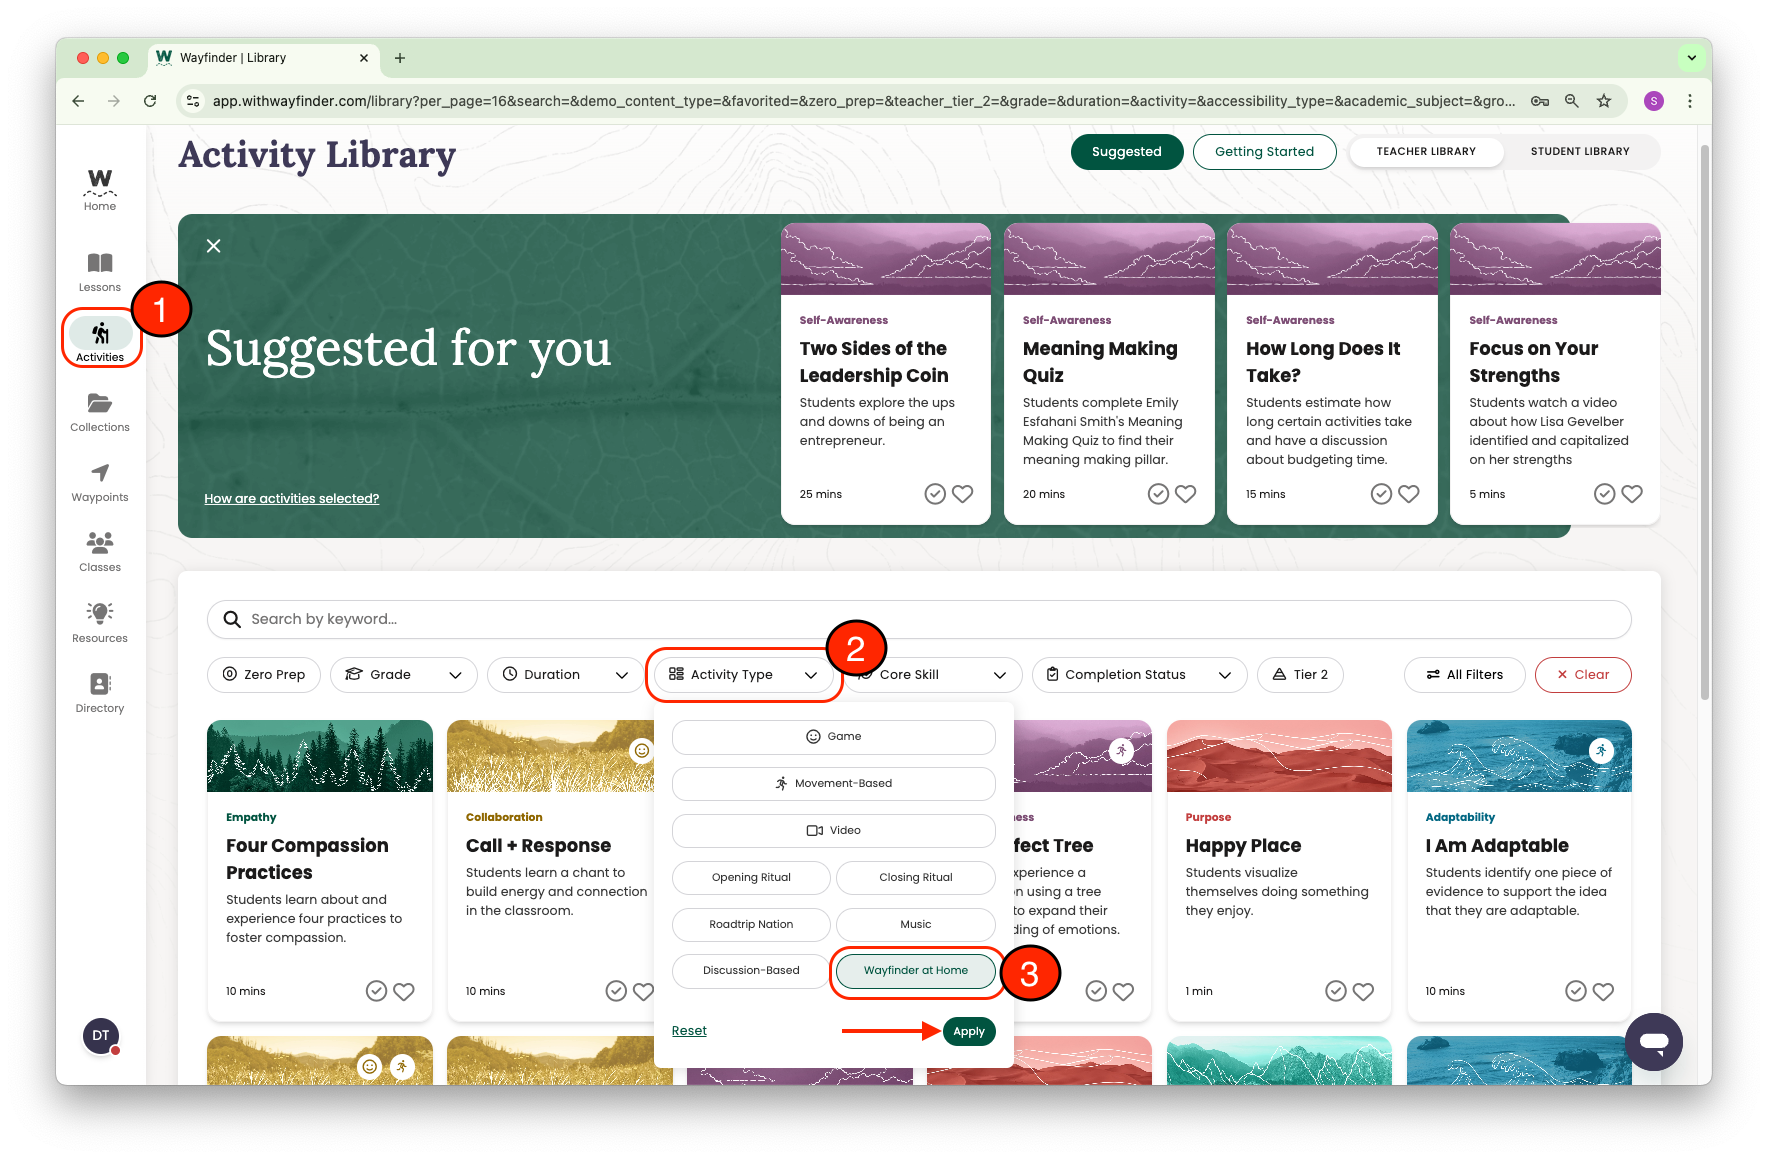Open the Directory from the sidebar
1768x1159 pixels.
[x=99, y=691]
